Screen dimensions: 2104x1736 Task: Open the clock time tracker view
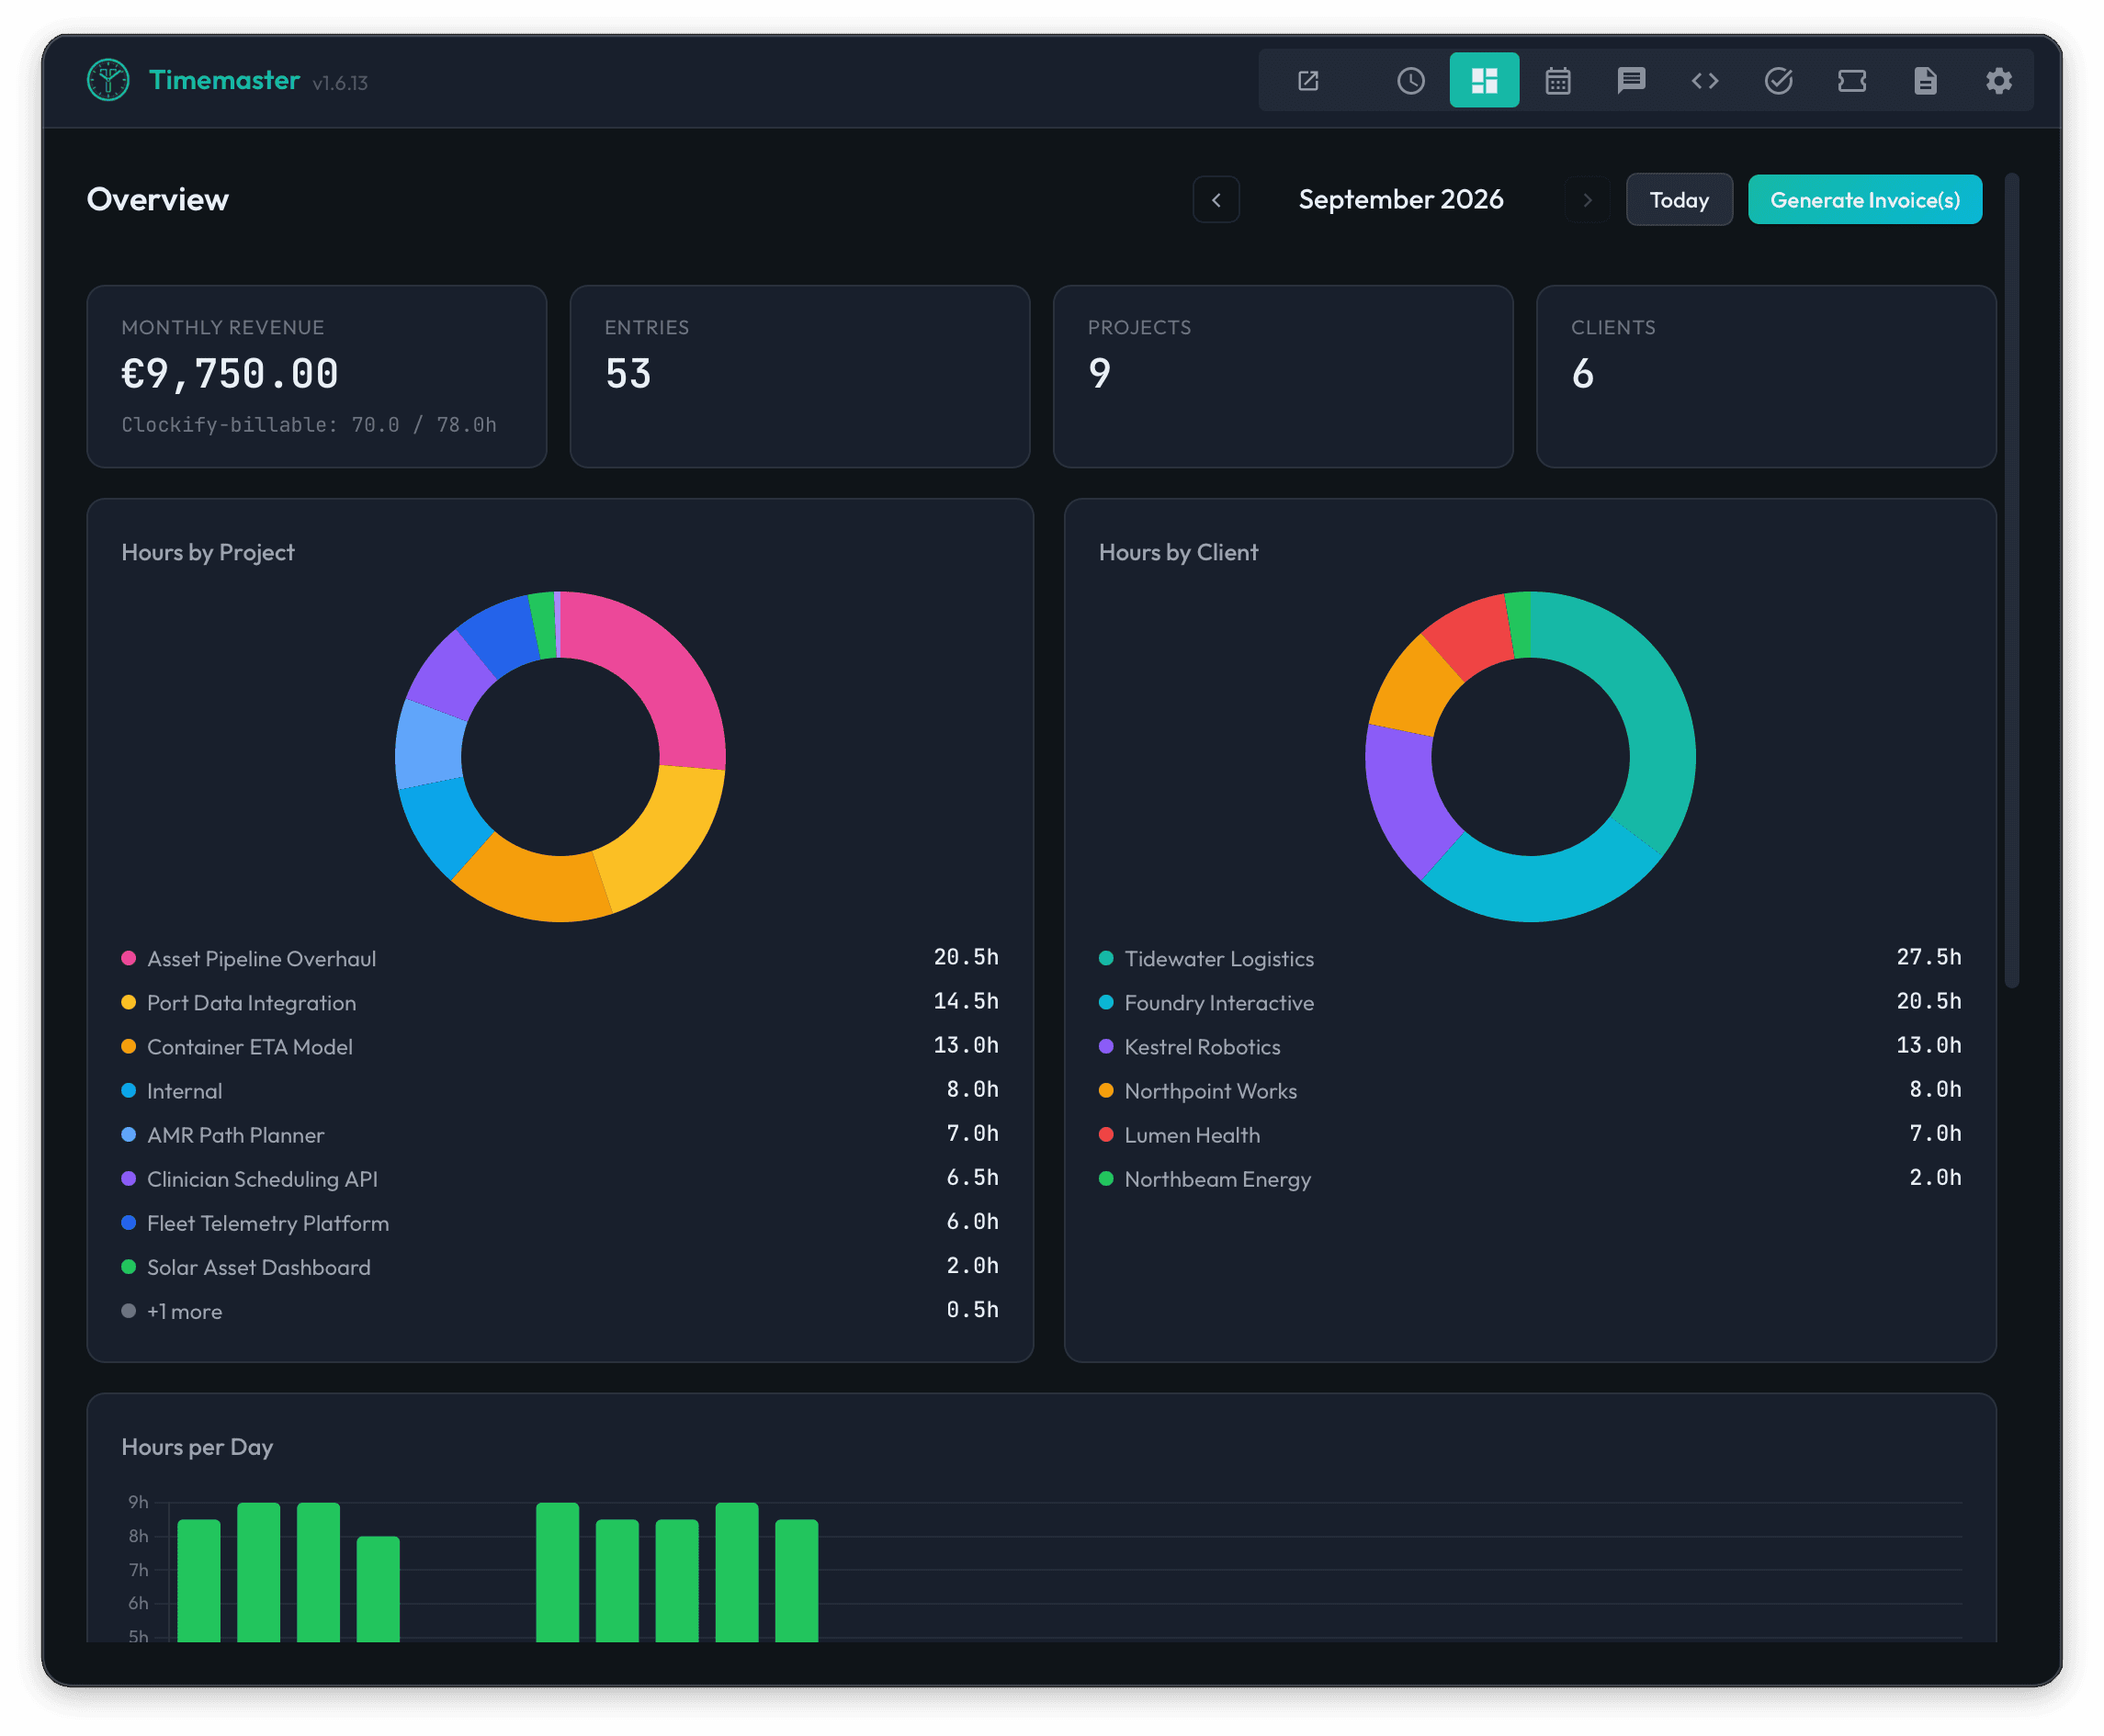tap(1411, 81)
